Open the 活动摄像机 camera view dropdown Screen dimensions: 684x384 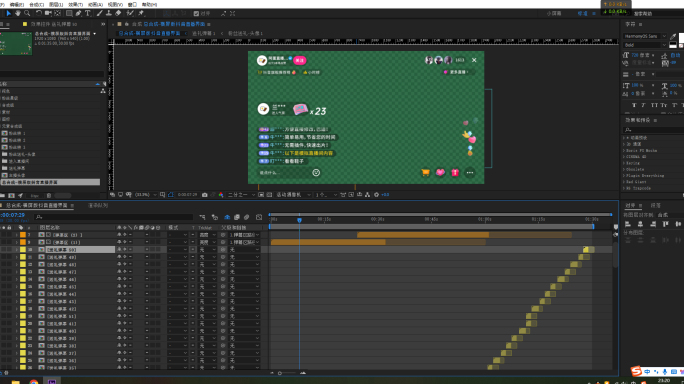click(x=293, y=195)
